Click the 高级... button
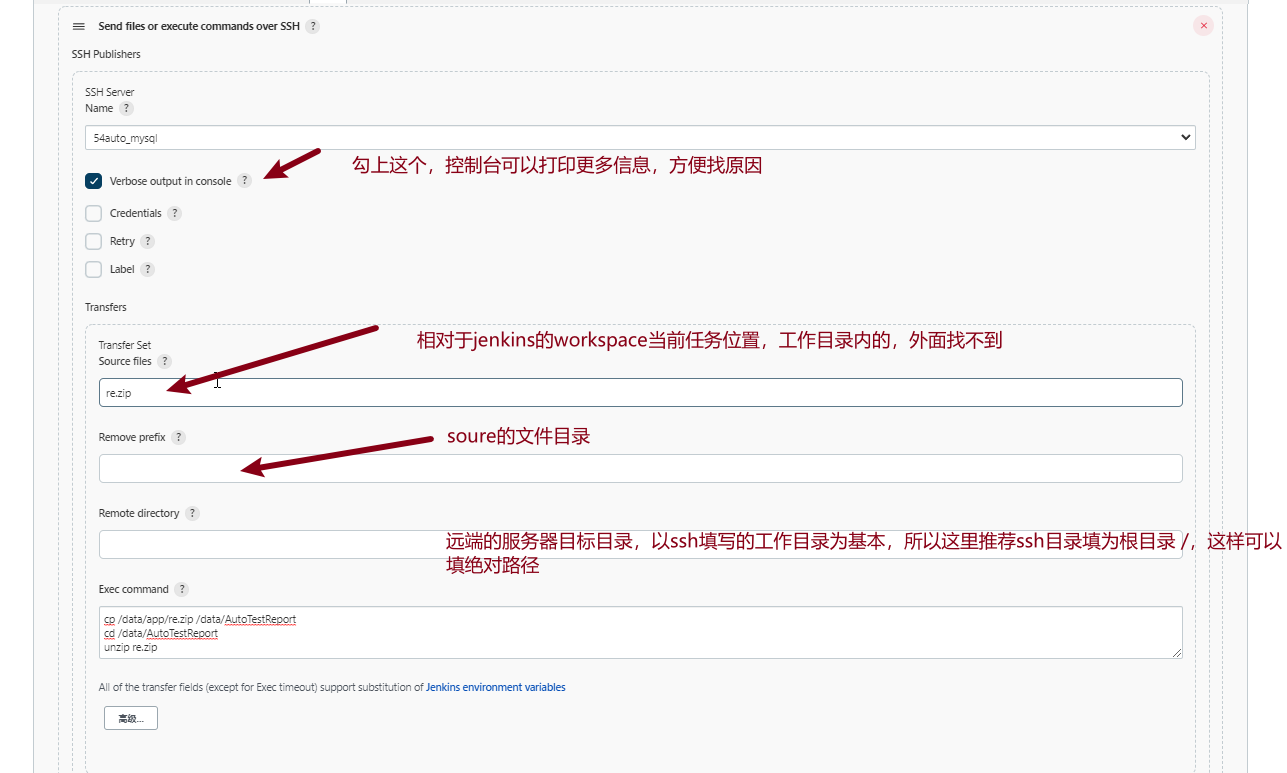 click(x=130, y=717)
